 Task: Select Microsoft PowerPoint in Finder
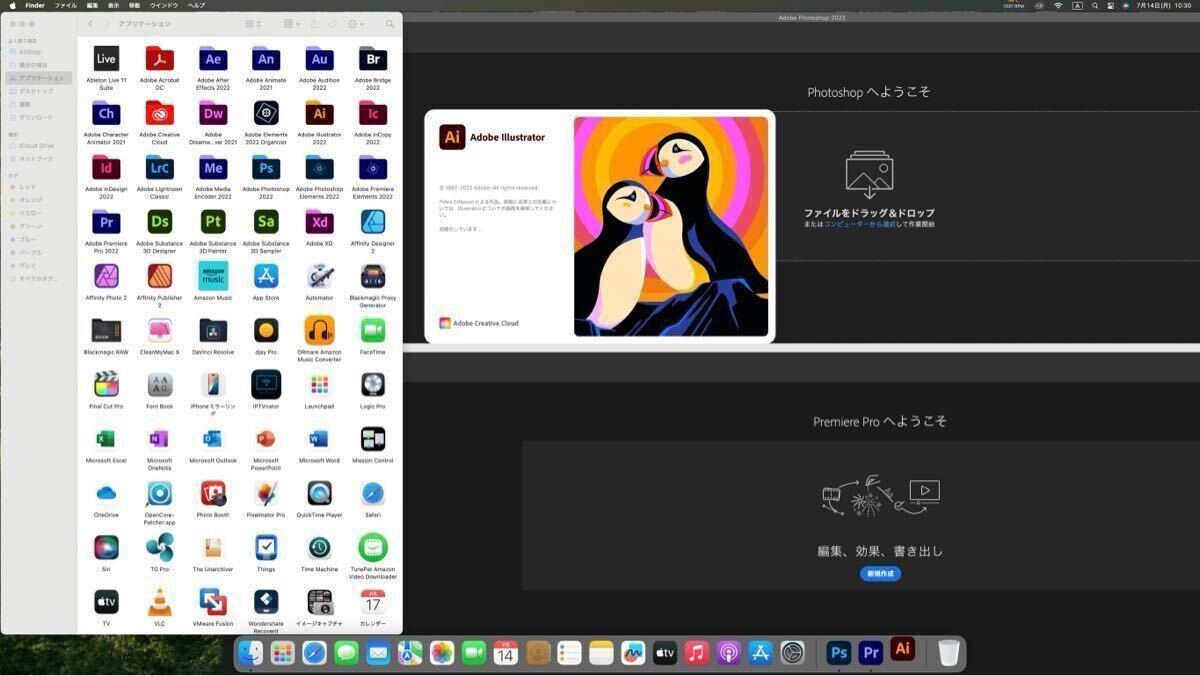pyautogui.click(x=266, y=438)
